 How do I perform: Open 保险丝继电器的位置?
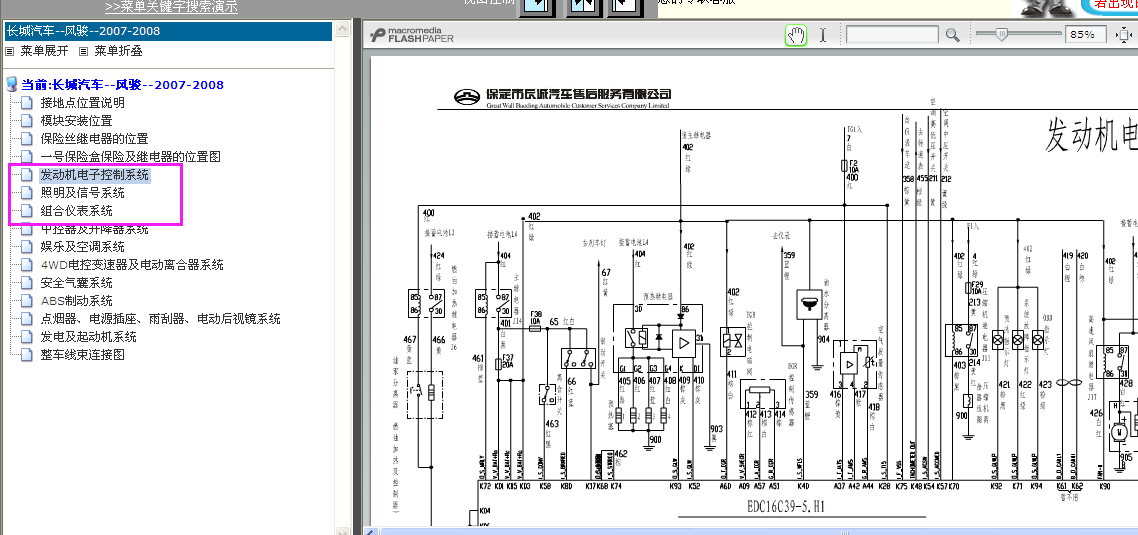[x=94, y=139]
